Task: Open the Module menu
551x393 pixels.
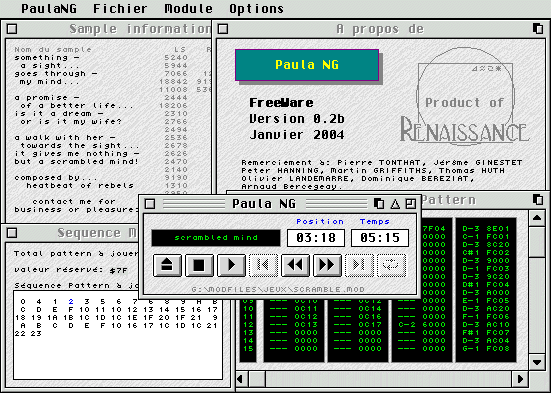Action: click(x=188, y=8)
